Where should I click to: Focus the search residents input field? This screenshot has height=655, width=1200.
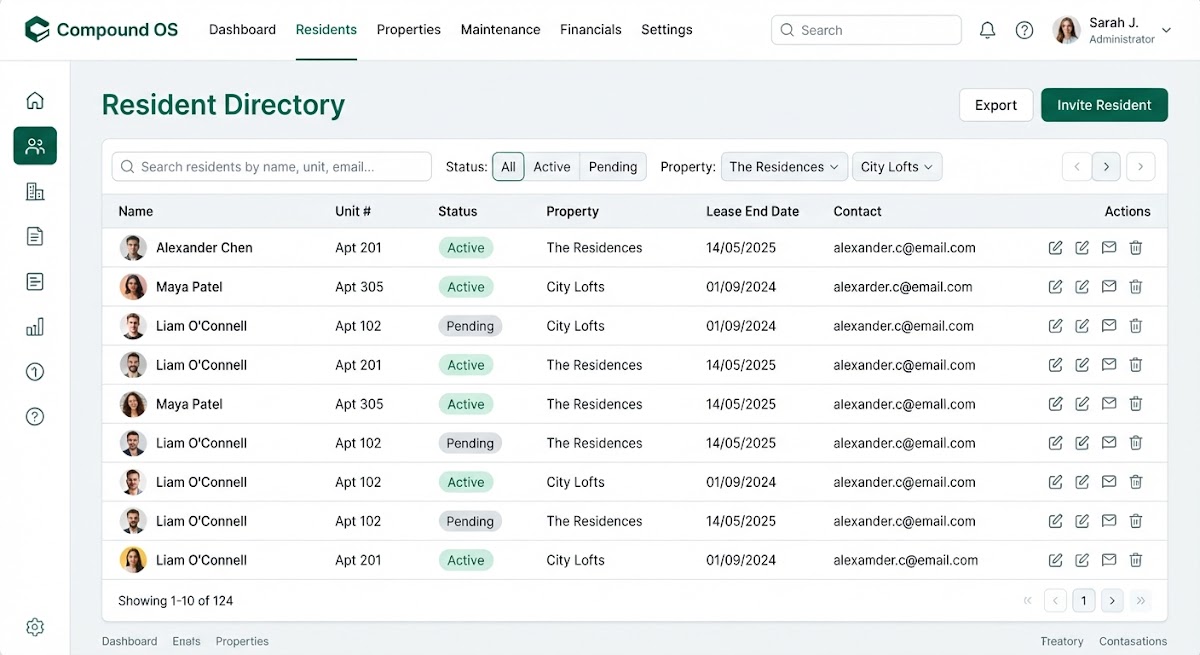(272, 167)
